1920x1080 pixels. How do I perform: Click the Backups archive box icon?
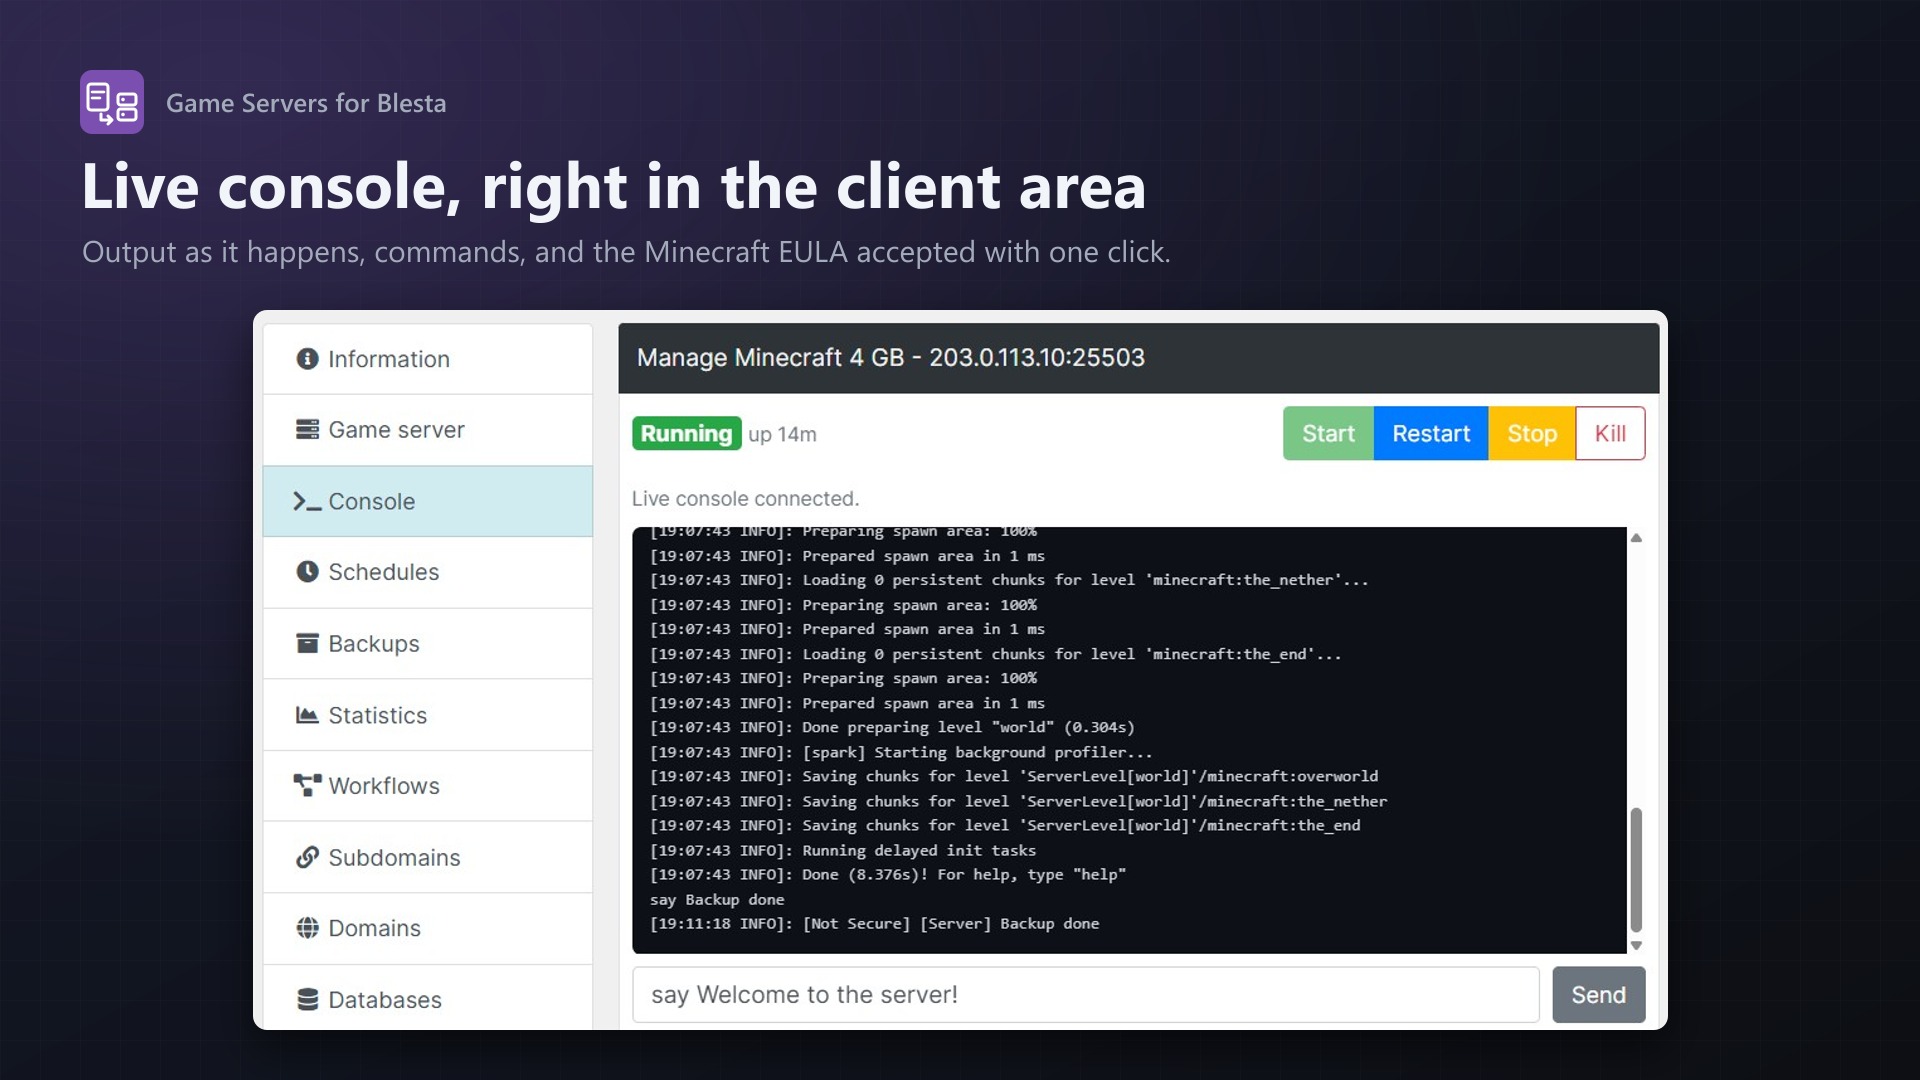pos(307,643)
